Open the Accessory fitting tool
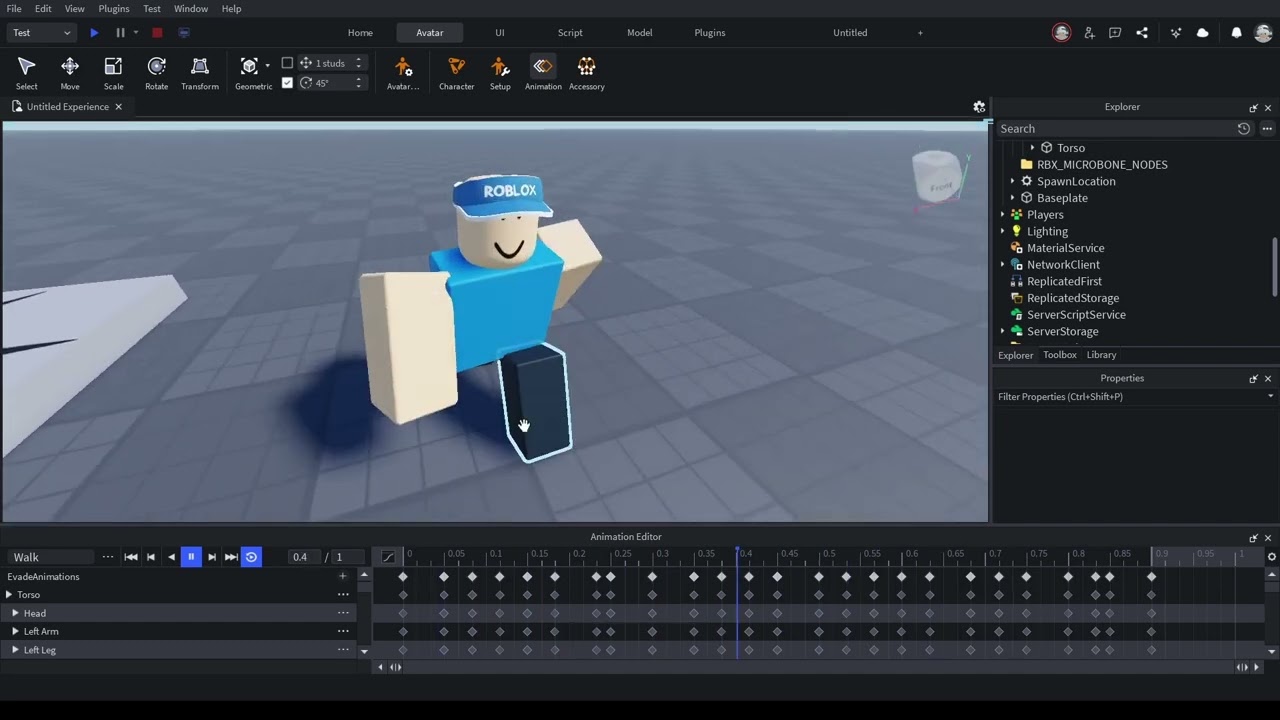Viewport: 1280px width, 720px height. pyautogui.click(x=587, y=73)
